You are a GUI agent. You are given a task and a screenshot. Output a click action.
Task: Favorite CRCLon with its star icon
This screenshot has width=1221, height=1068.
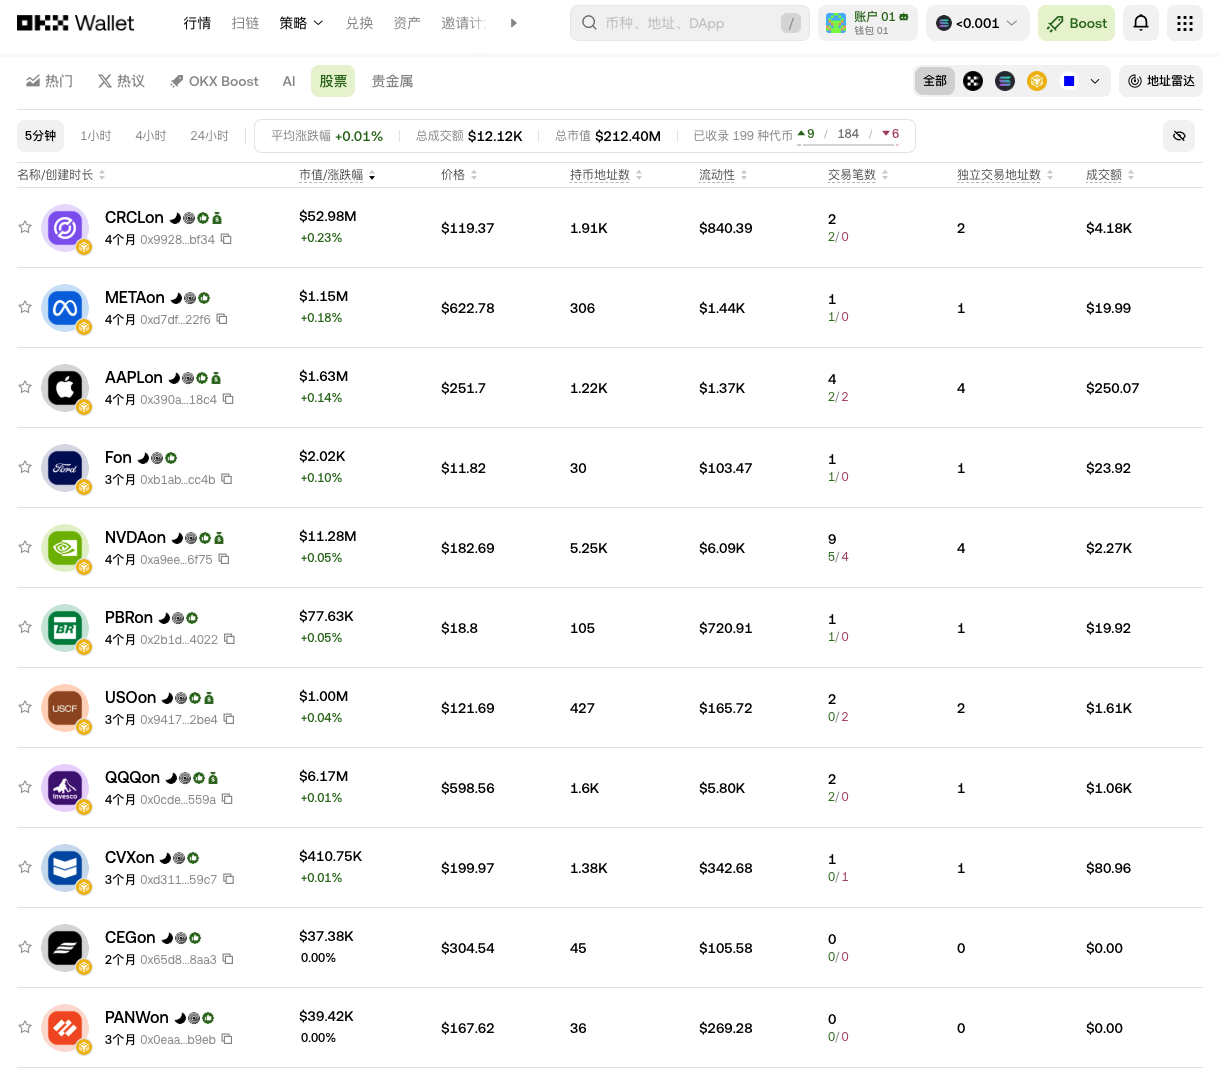tap(25, 227)
